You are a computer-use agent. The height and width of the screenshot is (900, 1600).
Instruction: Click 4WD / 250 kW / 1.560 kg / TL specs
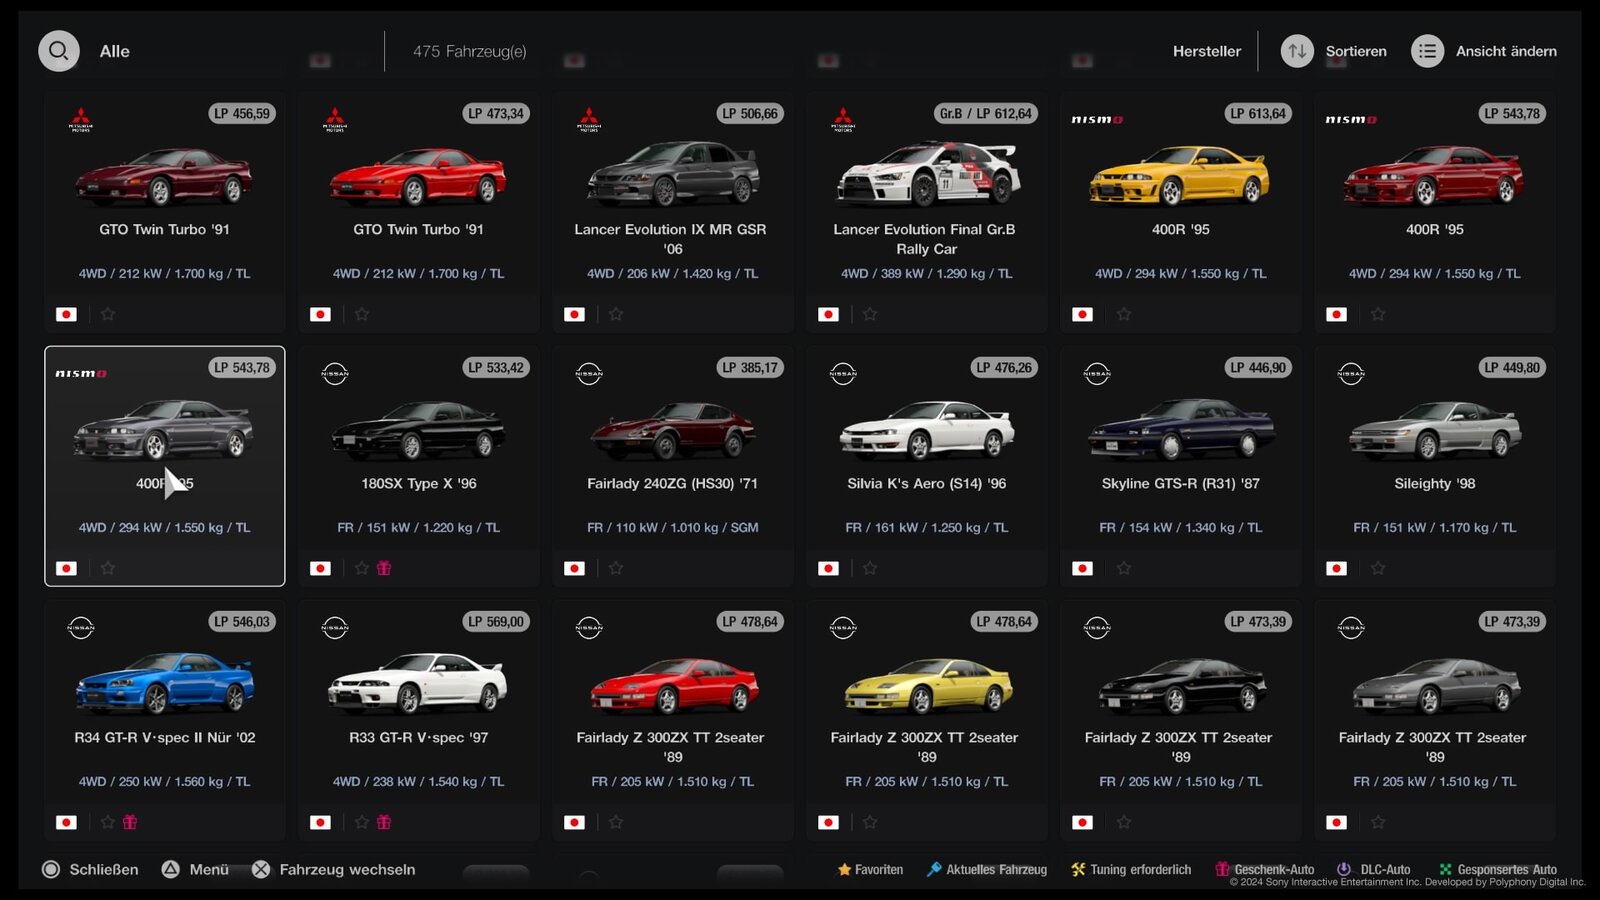(165, 782)
